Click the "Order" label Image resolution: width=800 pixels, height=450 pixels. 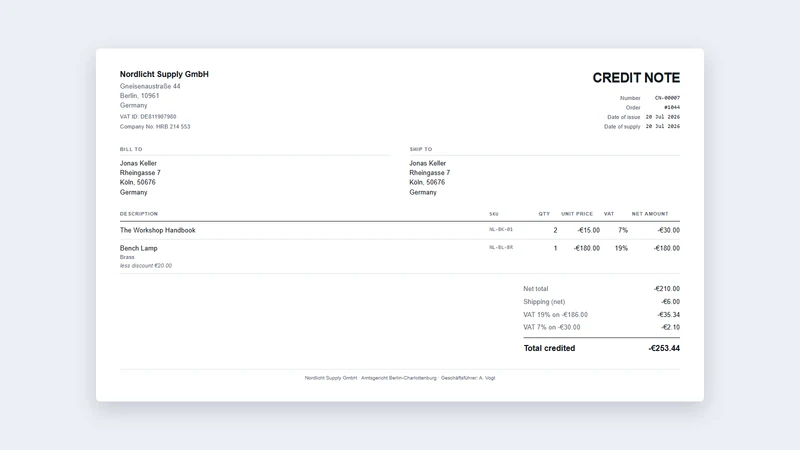click(x=633, y=108)
